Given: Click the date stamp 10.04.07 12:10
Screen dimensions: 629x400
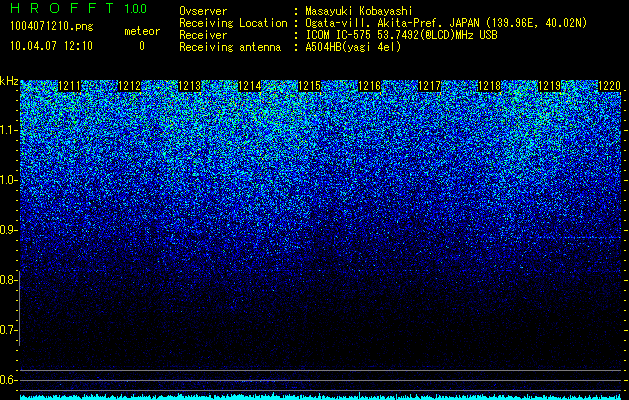Looking at the screenshot, I should (x=52, y=46).
